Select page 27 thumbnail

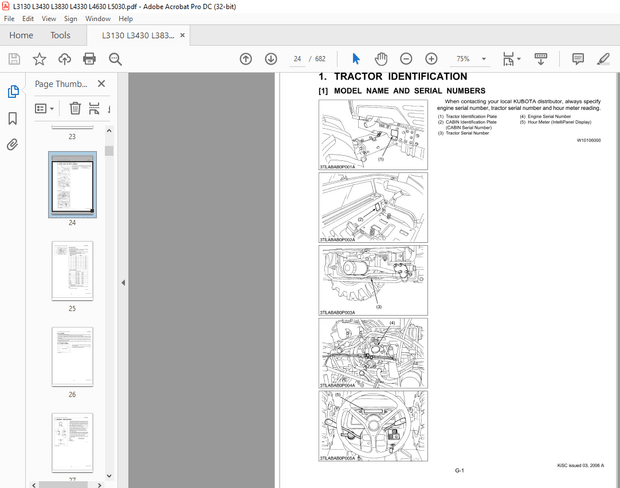point(72,443)
